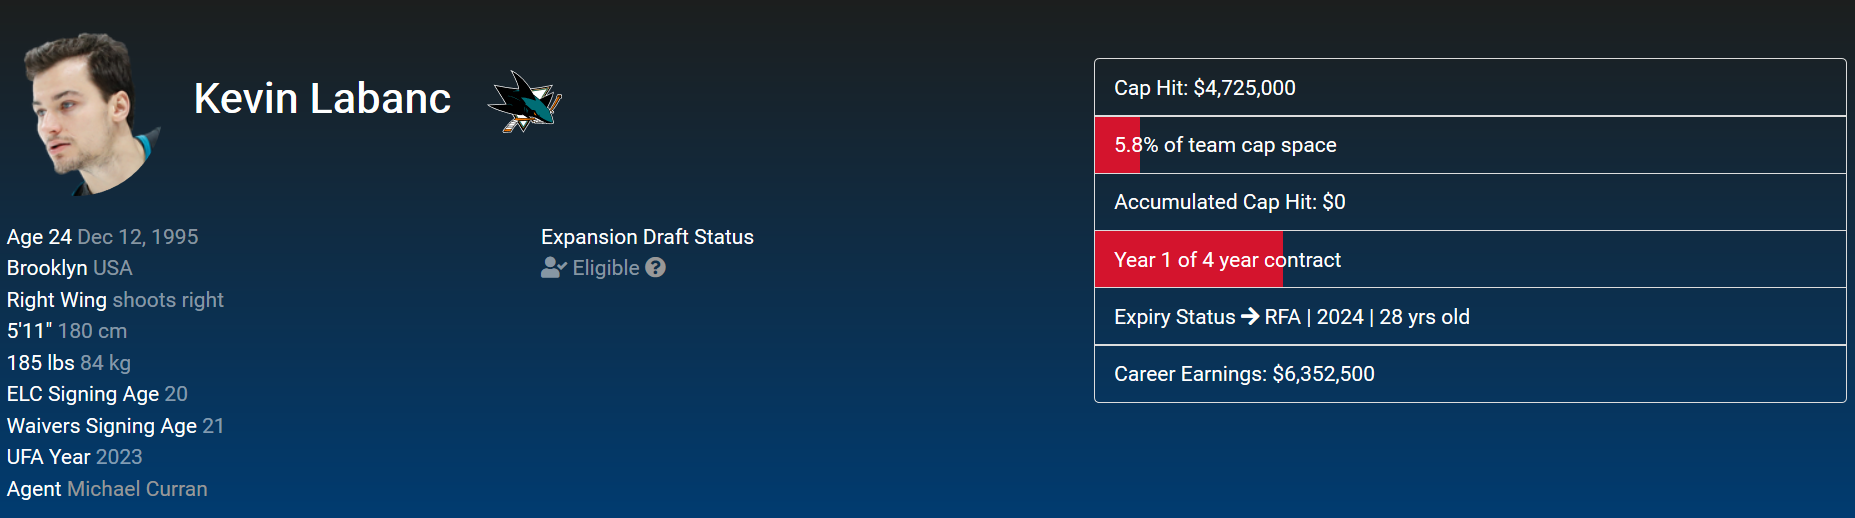Image resolution: width=1855 pixels, height=518 pixels.
Task: Click the arrow icon in Expiry Status
Action: point(1250,317)
